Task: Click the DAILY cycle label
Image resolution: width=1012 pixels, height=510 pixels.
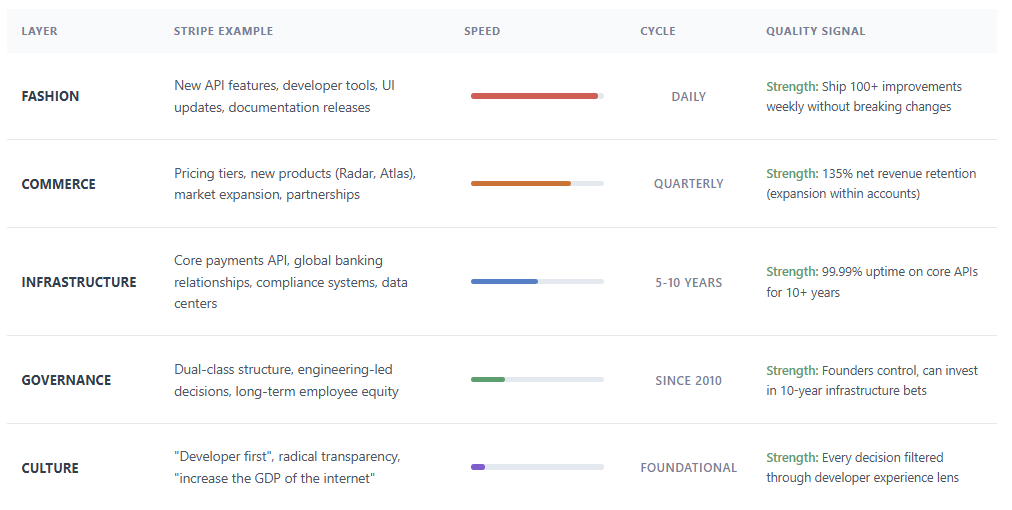Action: pos(689,97)
